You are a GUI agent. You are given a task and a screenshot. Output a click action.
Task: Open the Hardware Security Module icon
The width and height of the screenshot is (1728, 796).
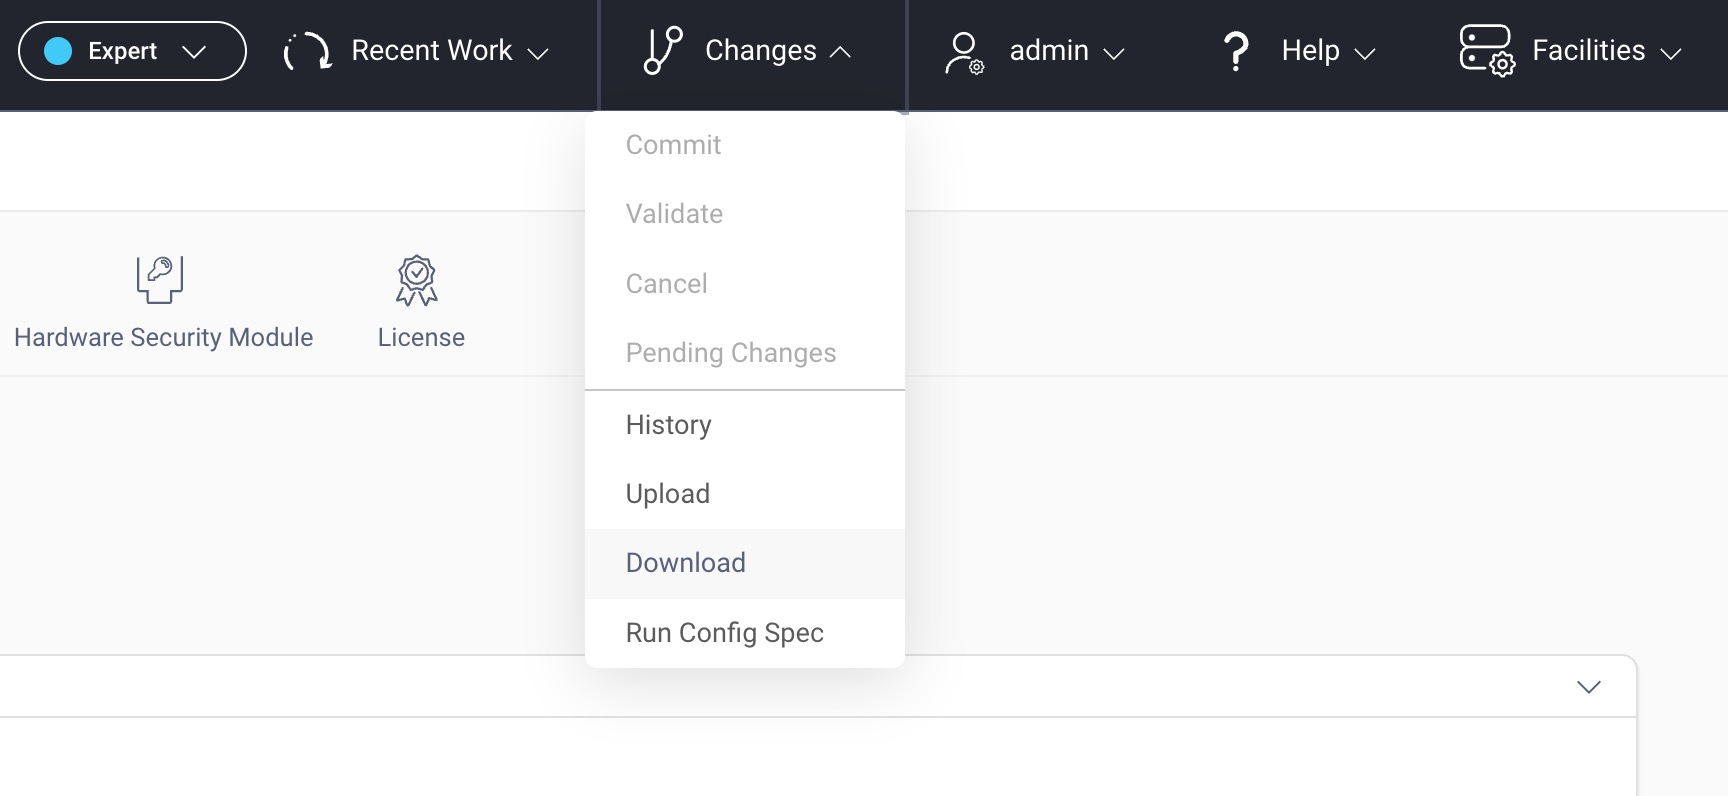(160, 279)
